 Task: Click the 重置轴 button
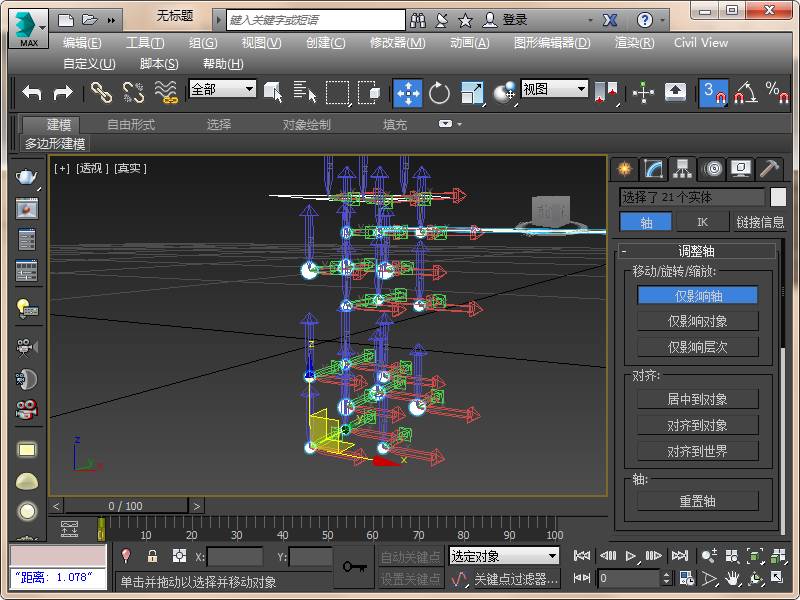(697, 501)
